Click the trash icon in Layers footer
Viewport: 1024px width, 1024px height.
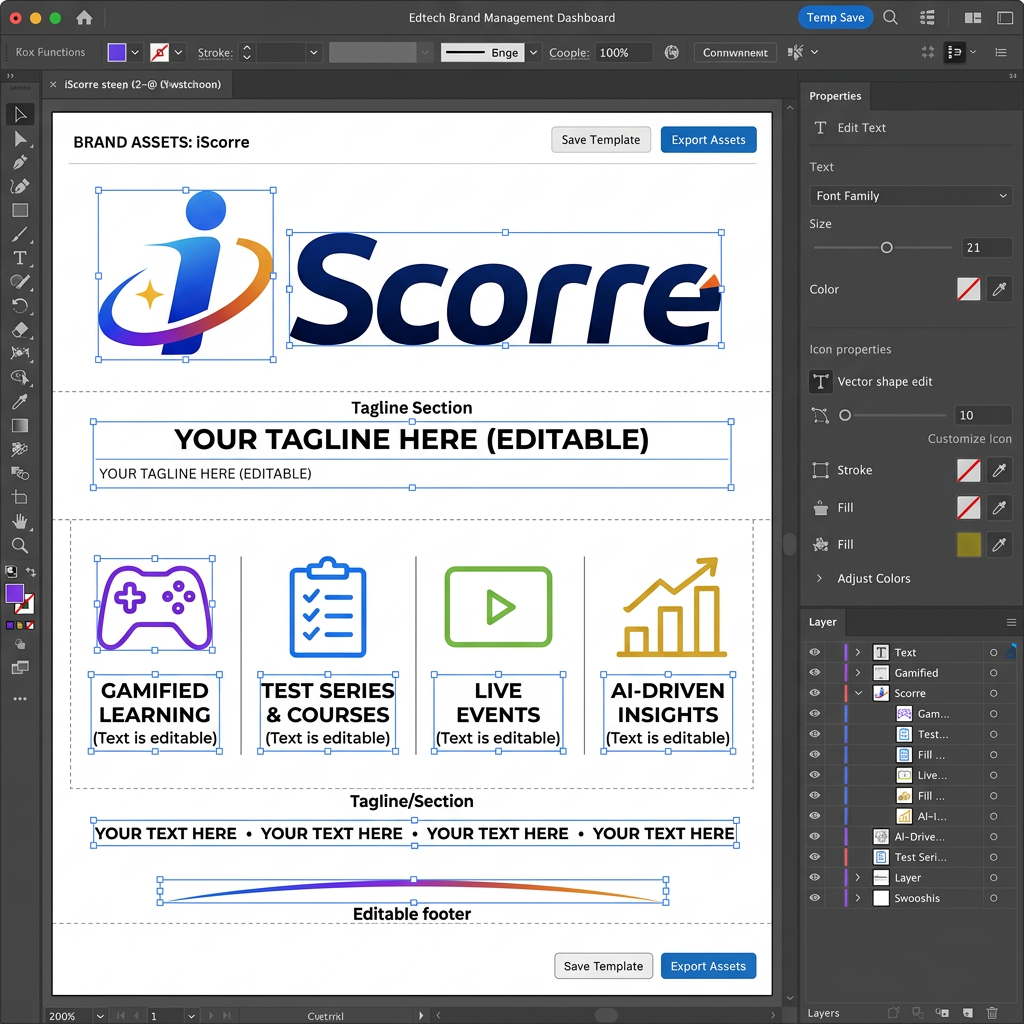991,1012
